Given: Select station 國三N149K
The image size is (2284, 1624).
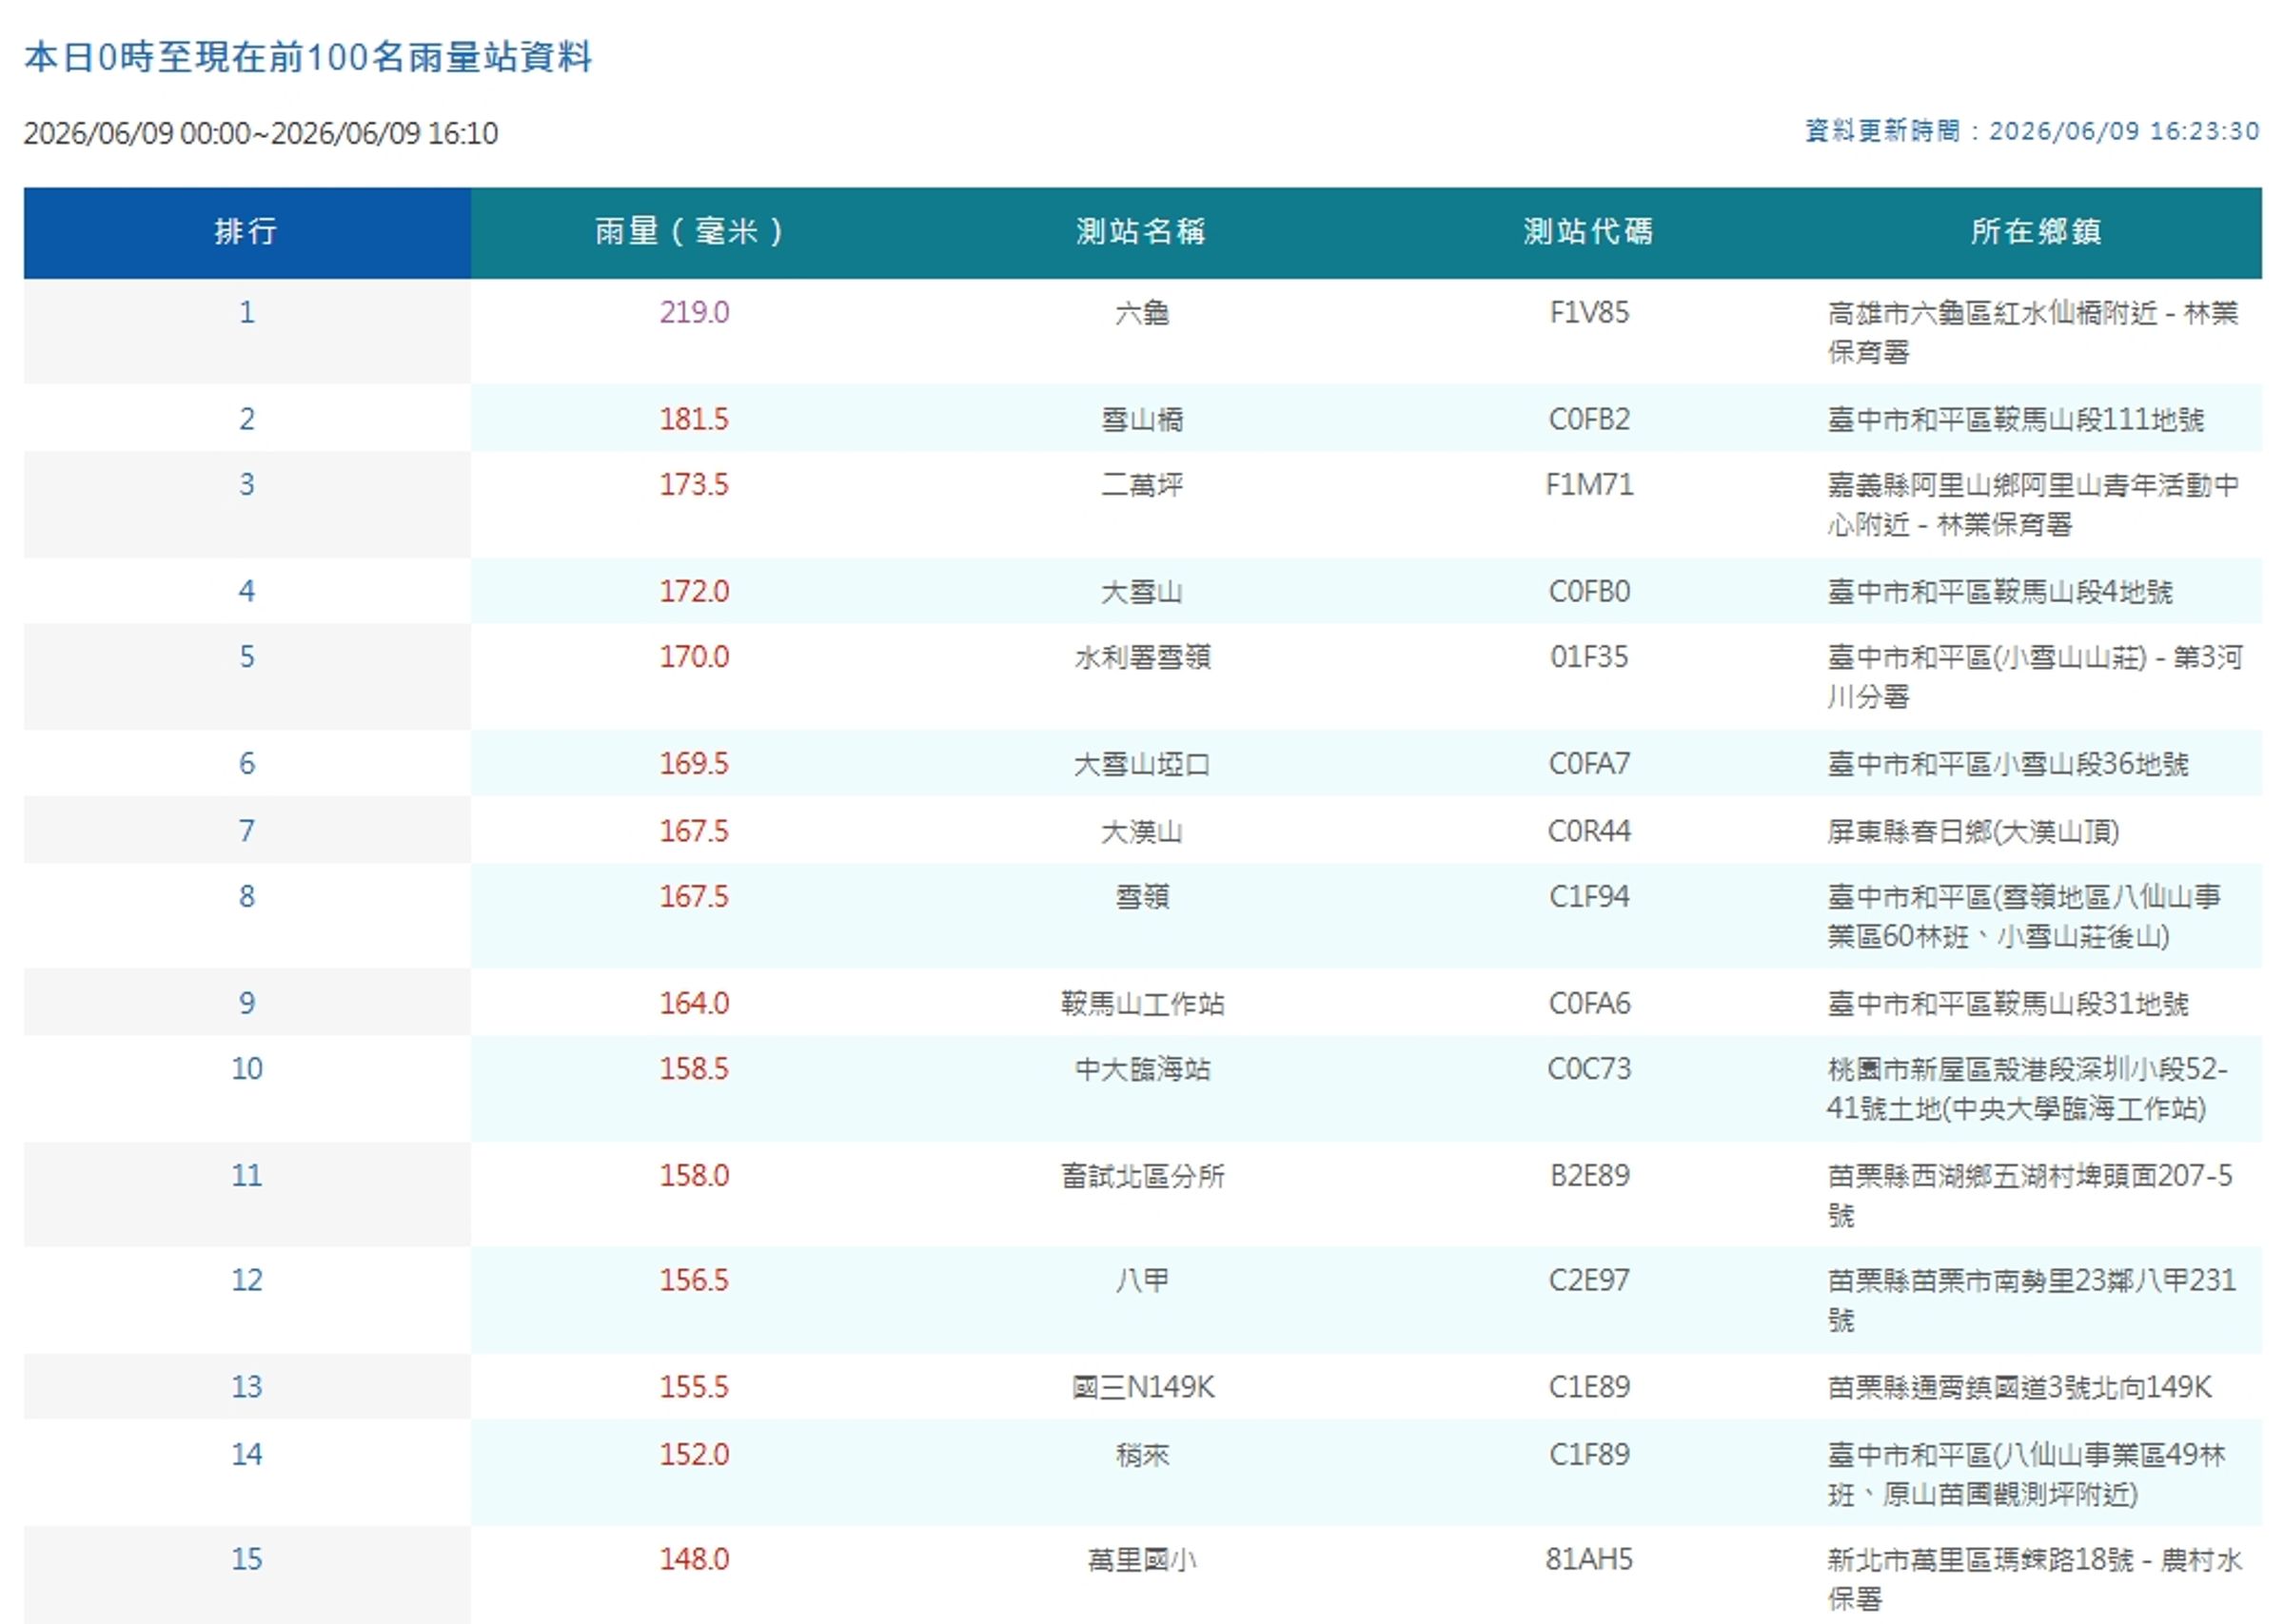Looking at the screenshot, I should (1142, 1387).
